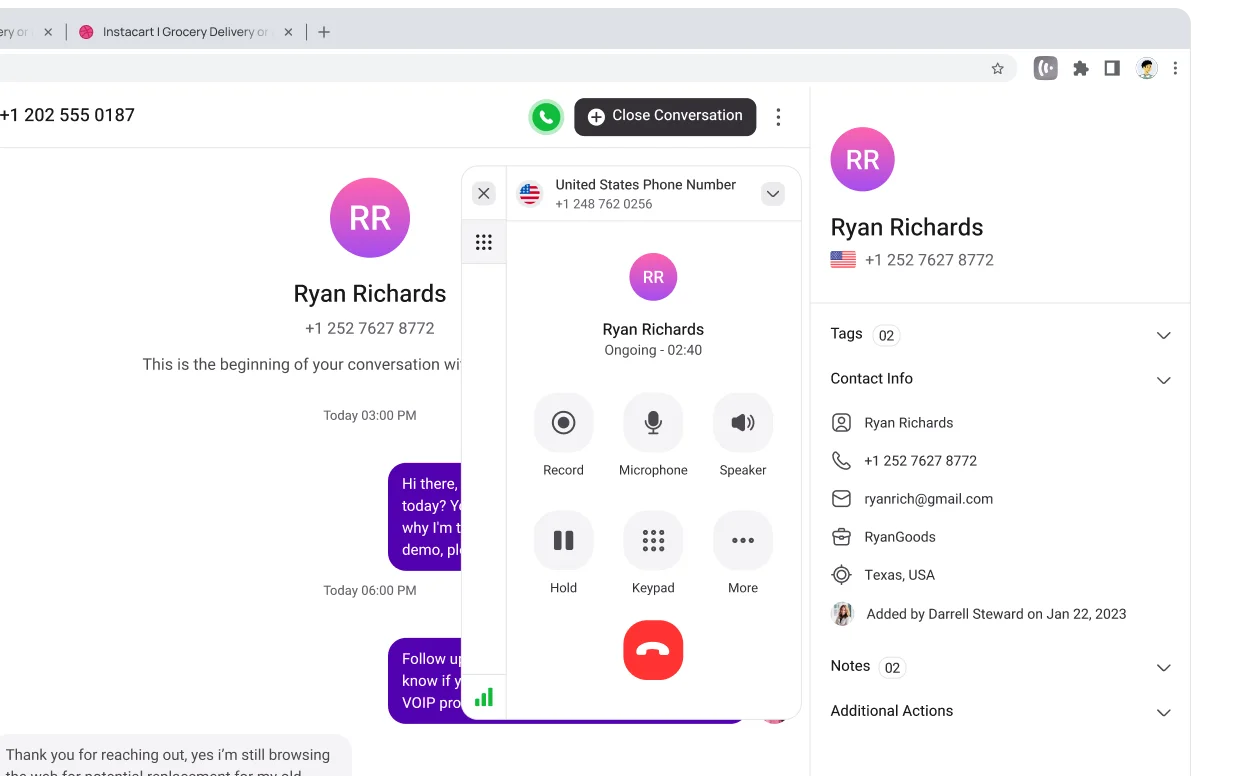Open the dialpad grid in widget sidebar
Viewport: 1256px width, 776px height.
[484, 242]
